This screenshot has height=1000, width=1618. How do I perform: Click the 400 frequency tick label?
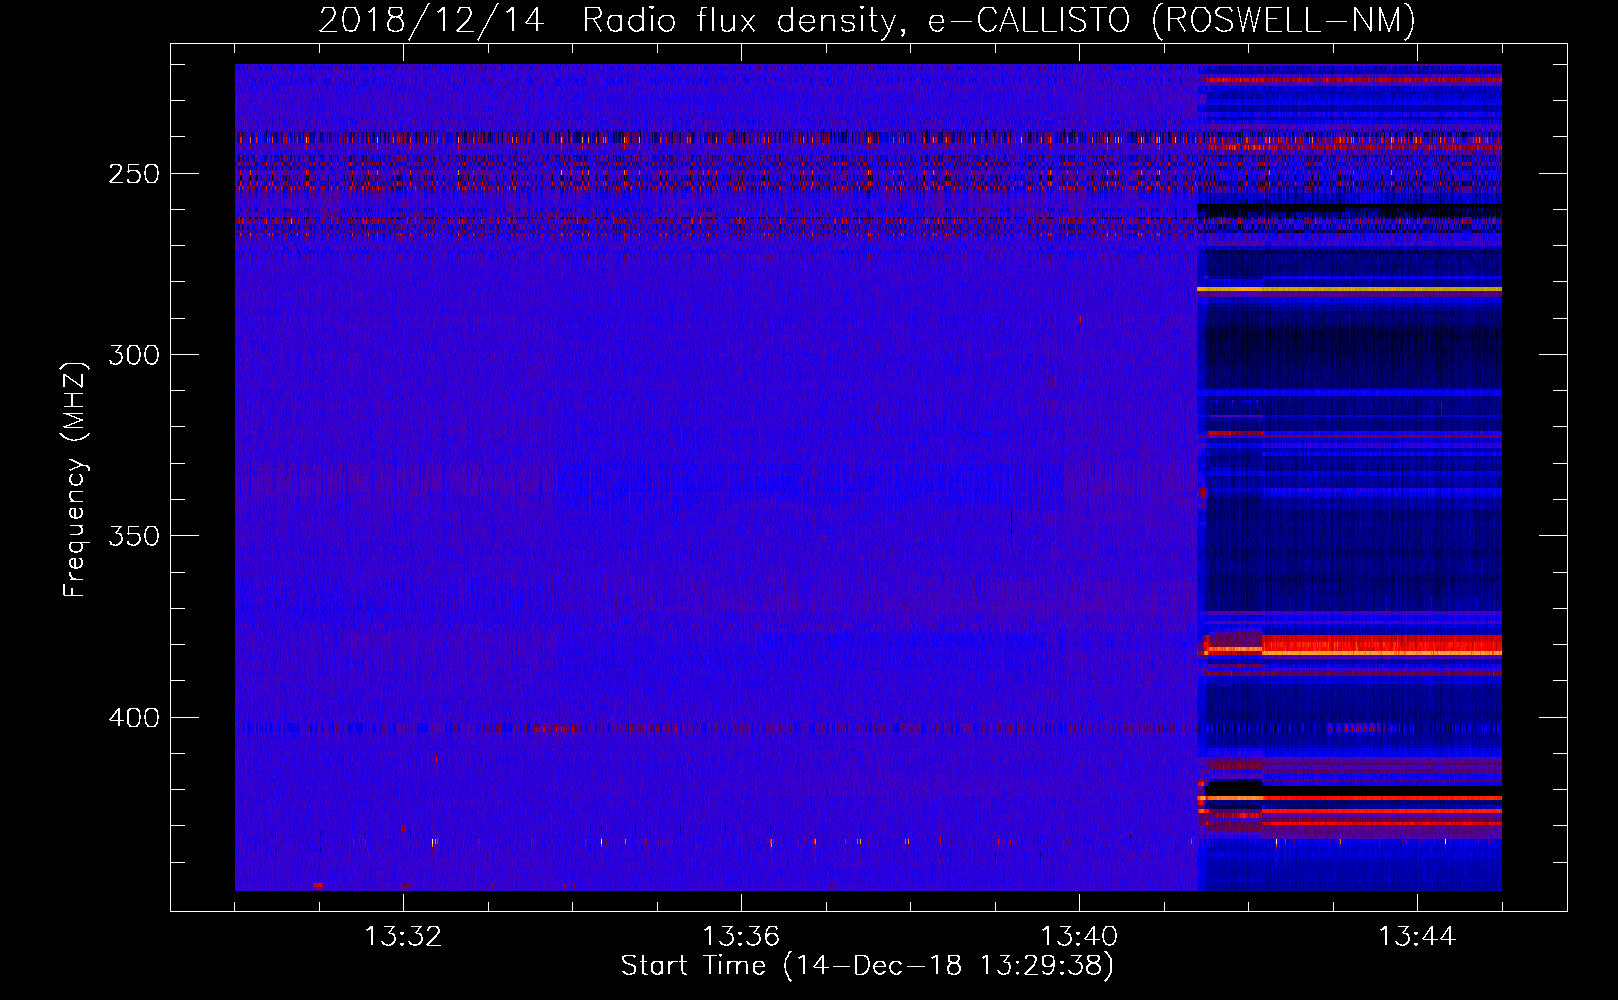point(134,718)
